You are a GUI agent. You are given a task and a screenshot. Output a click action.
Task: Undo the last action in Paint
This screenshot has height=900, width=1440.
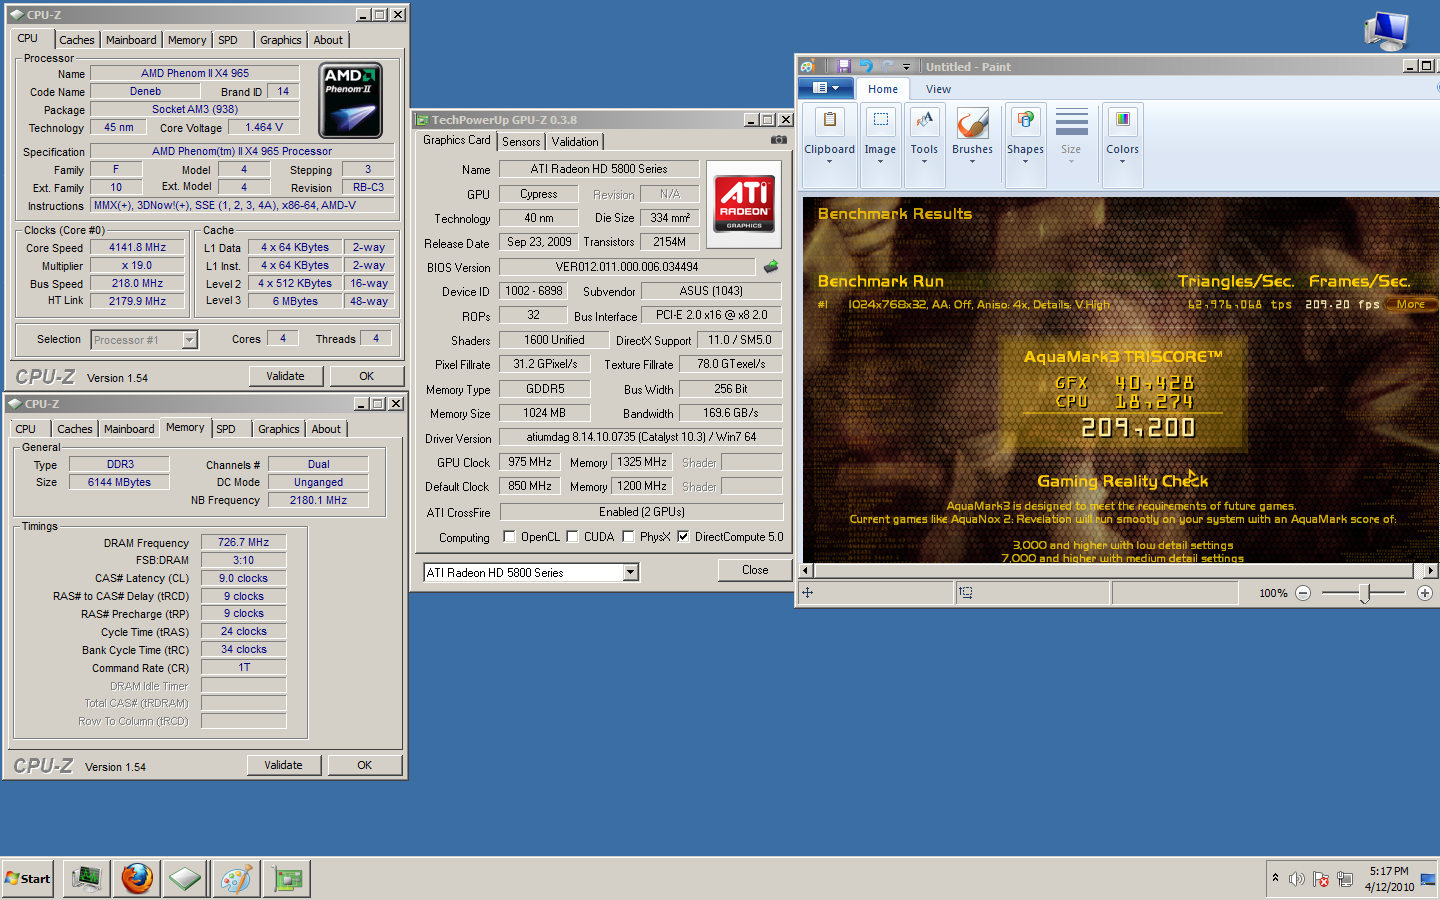pyautogui.click(x=866, y=66)
